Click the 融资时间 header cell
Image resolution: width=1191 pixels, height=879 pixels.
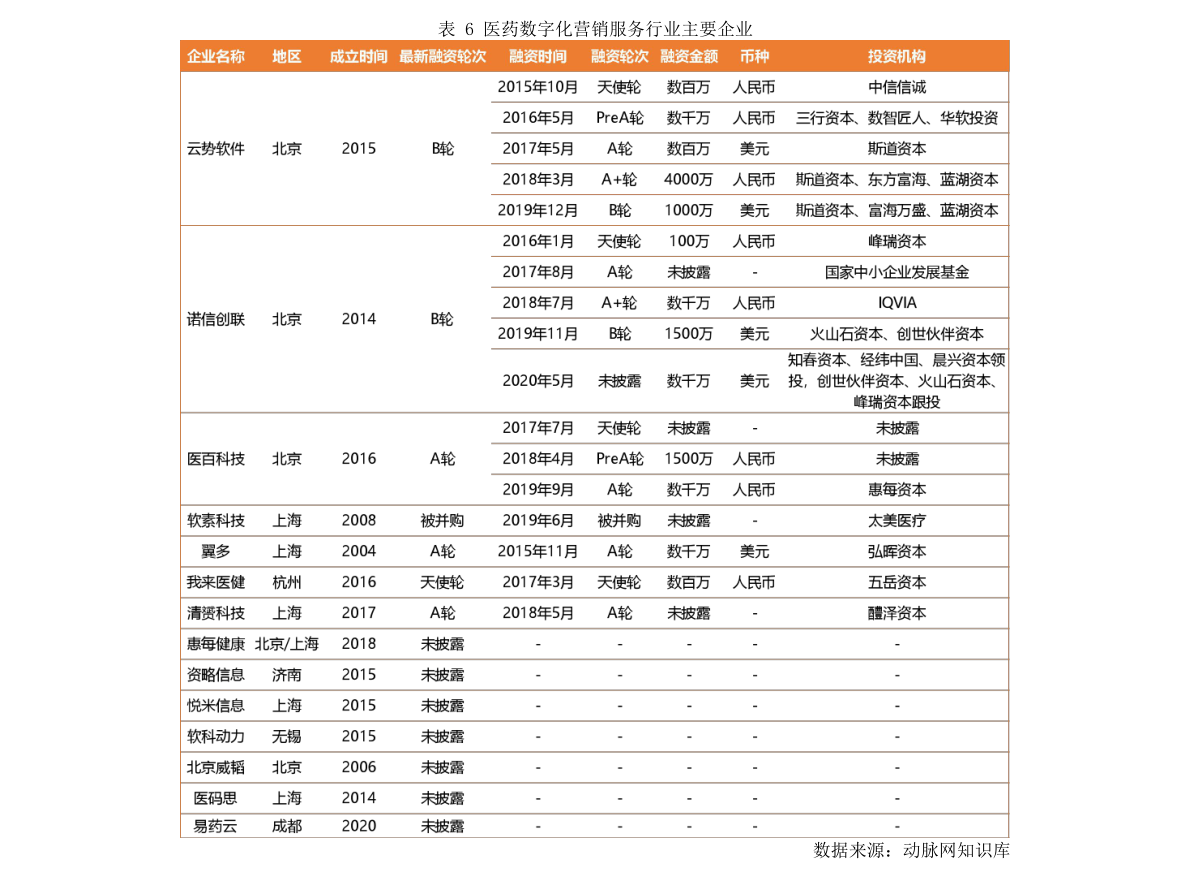(x=537, y=57)
